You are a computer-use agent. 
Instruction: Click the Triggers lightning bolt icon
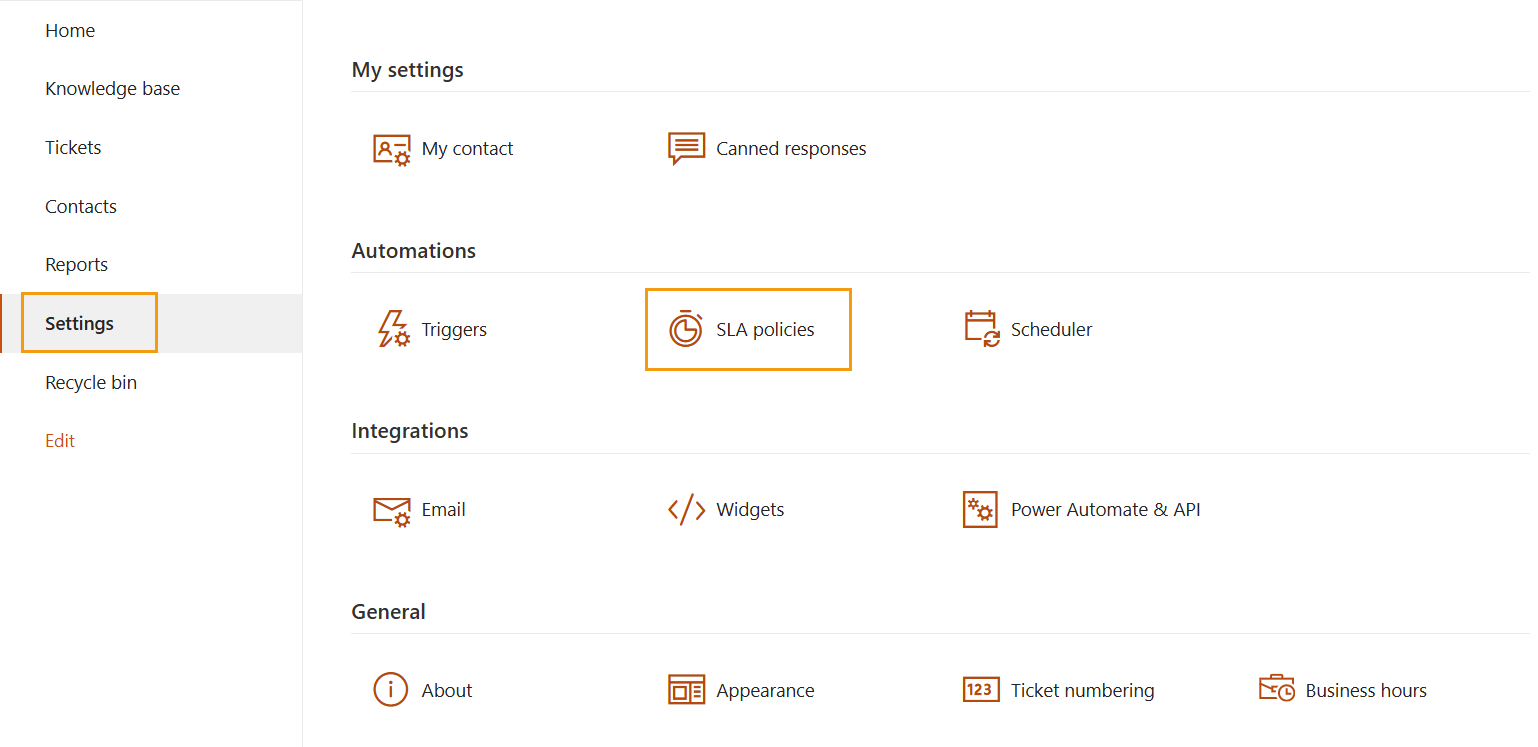coord(392,329)
